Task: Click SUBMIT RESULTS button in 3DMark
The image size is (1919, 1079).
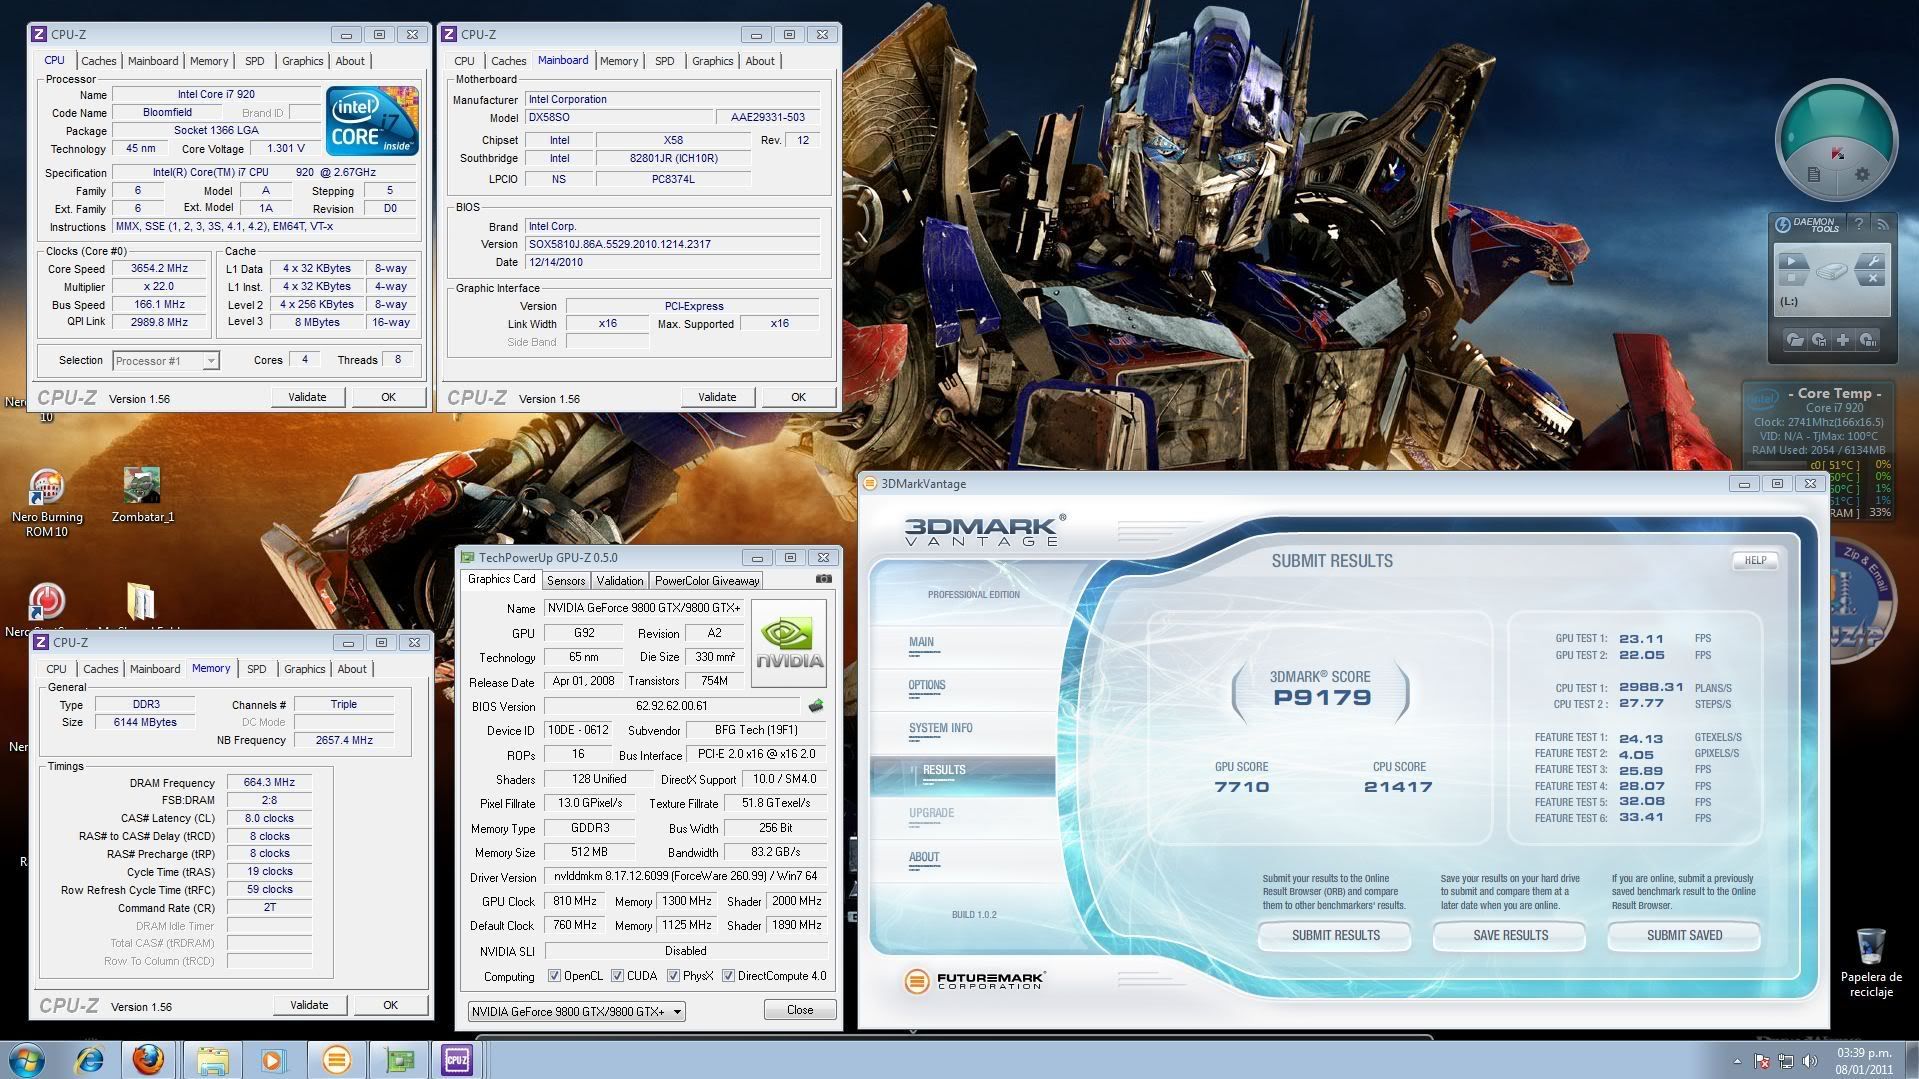Action: (x=1335, y=936)
